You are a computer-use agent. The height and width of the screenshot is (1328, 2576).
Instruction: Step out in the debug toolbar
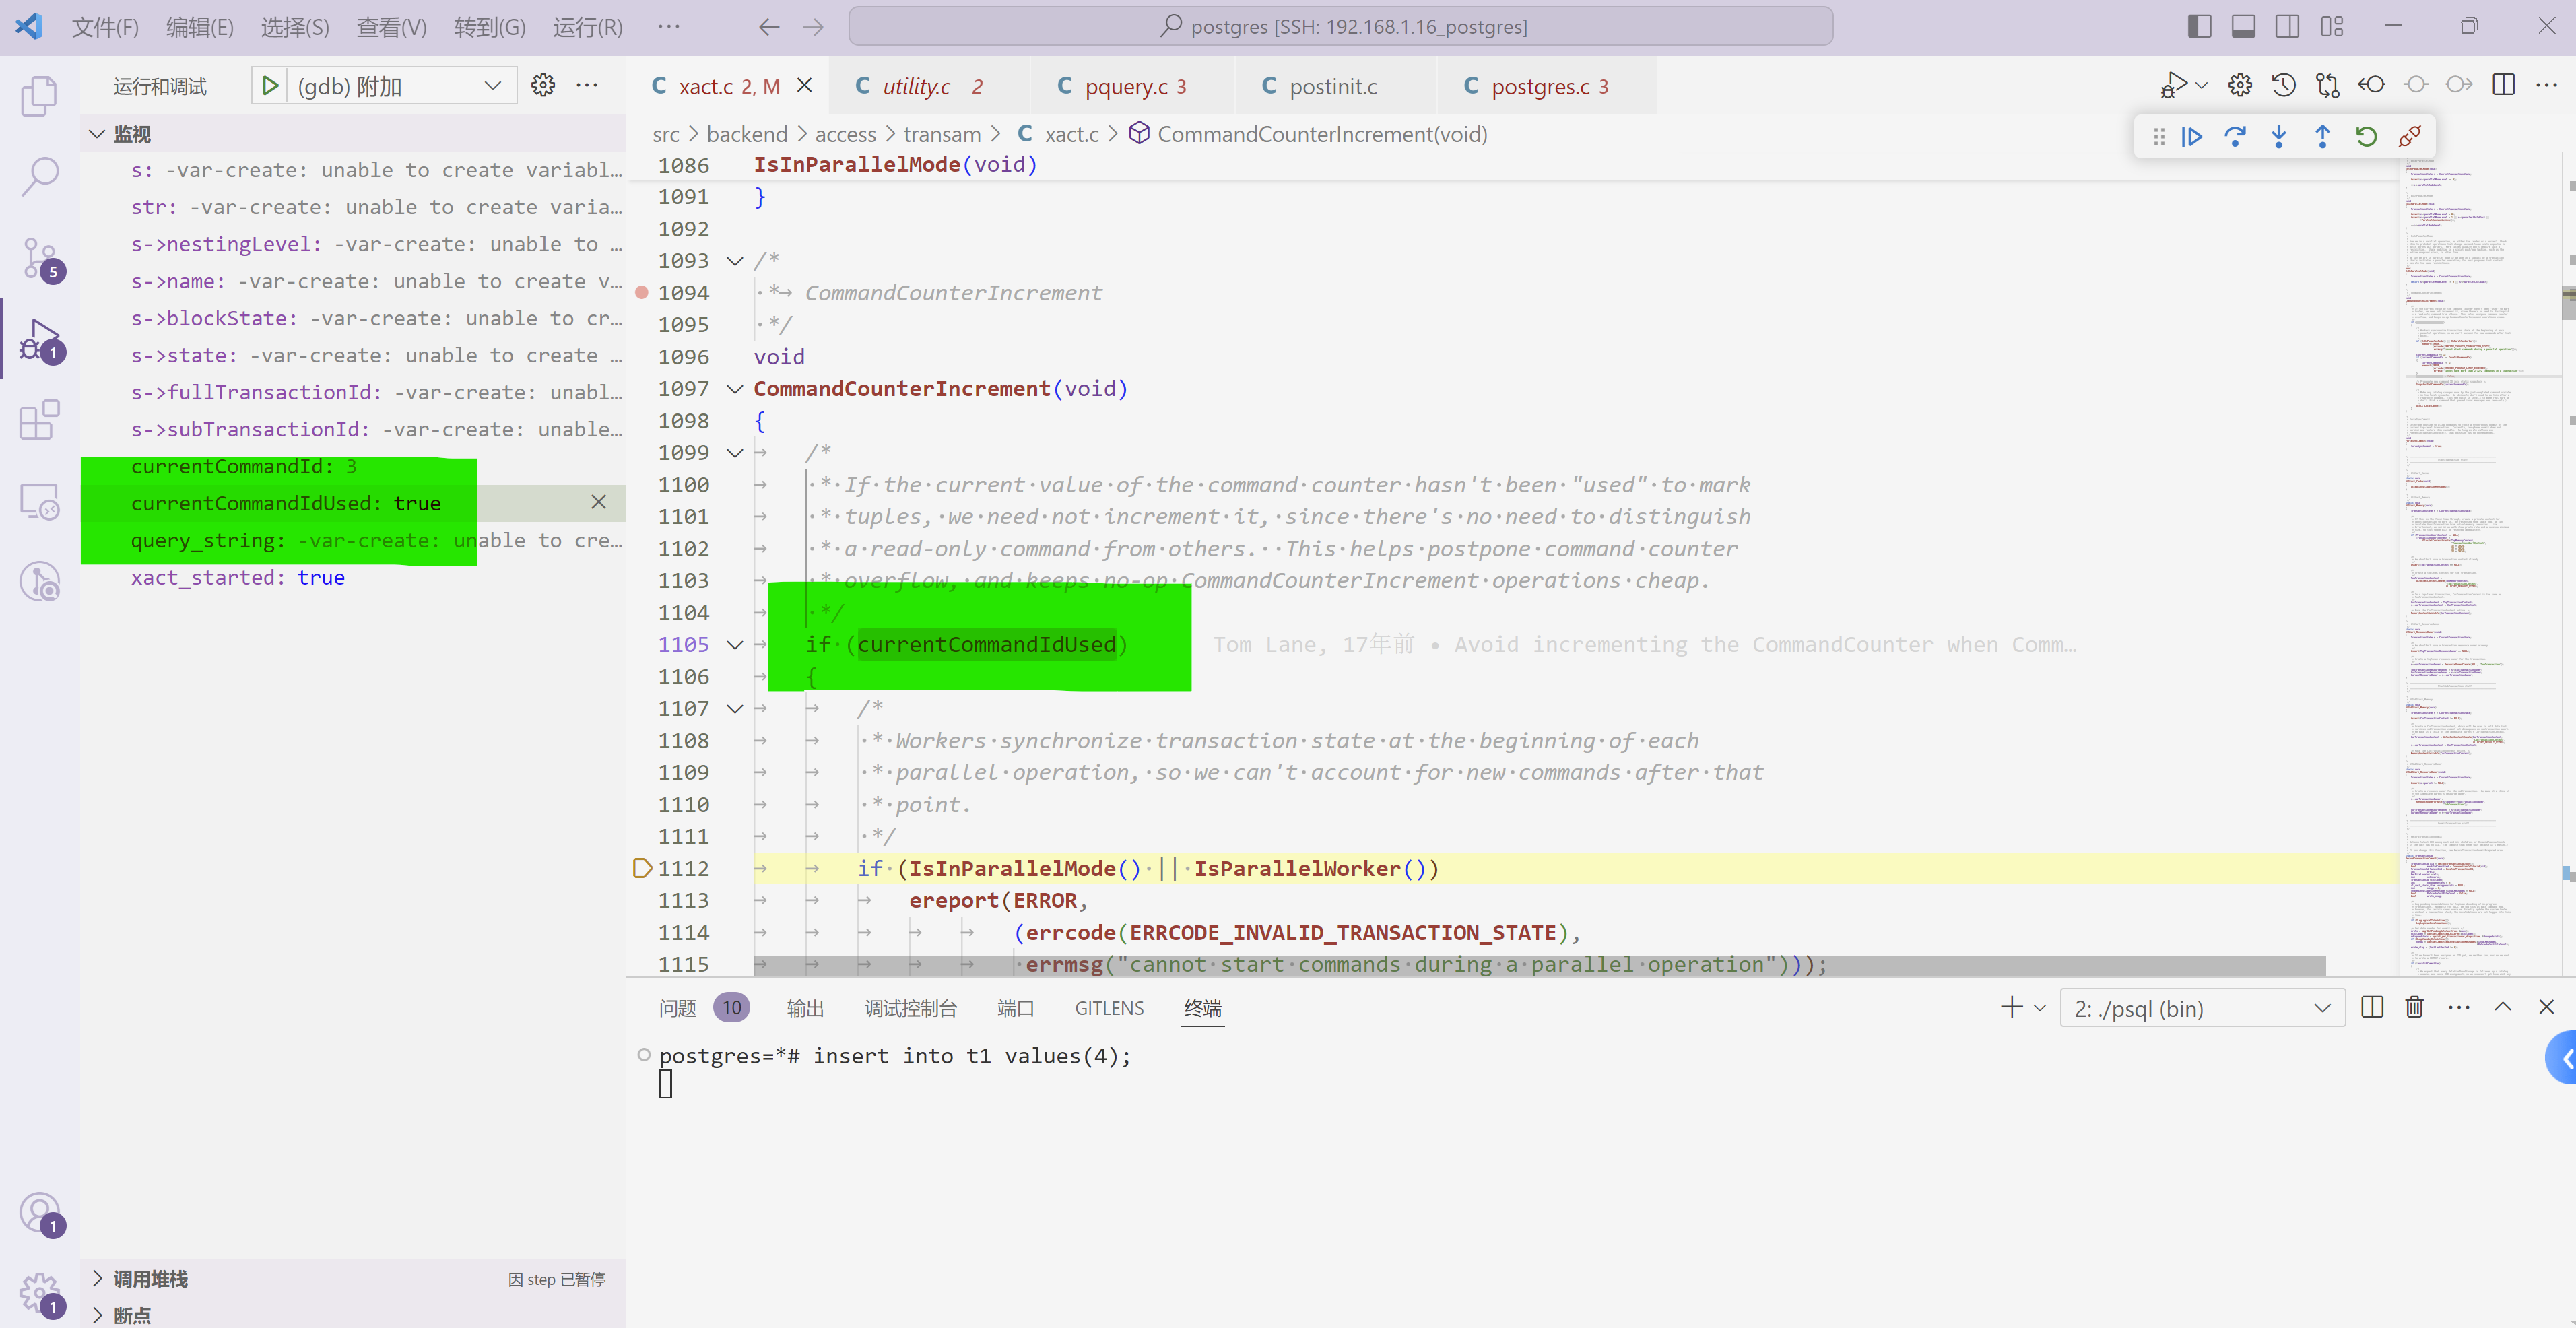click(x=2323, y=137)
